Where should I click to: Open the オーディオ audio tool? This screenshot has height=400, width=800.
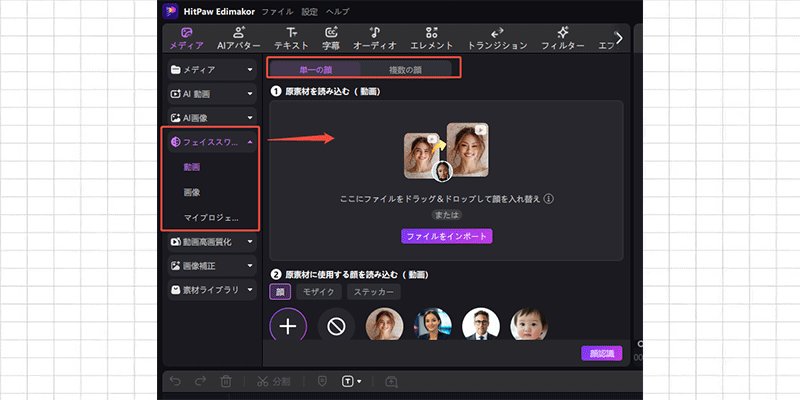pyautogui.click(x=374, y=39)
